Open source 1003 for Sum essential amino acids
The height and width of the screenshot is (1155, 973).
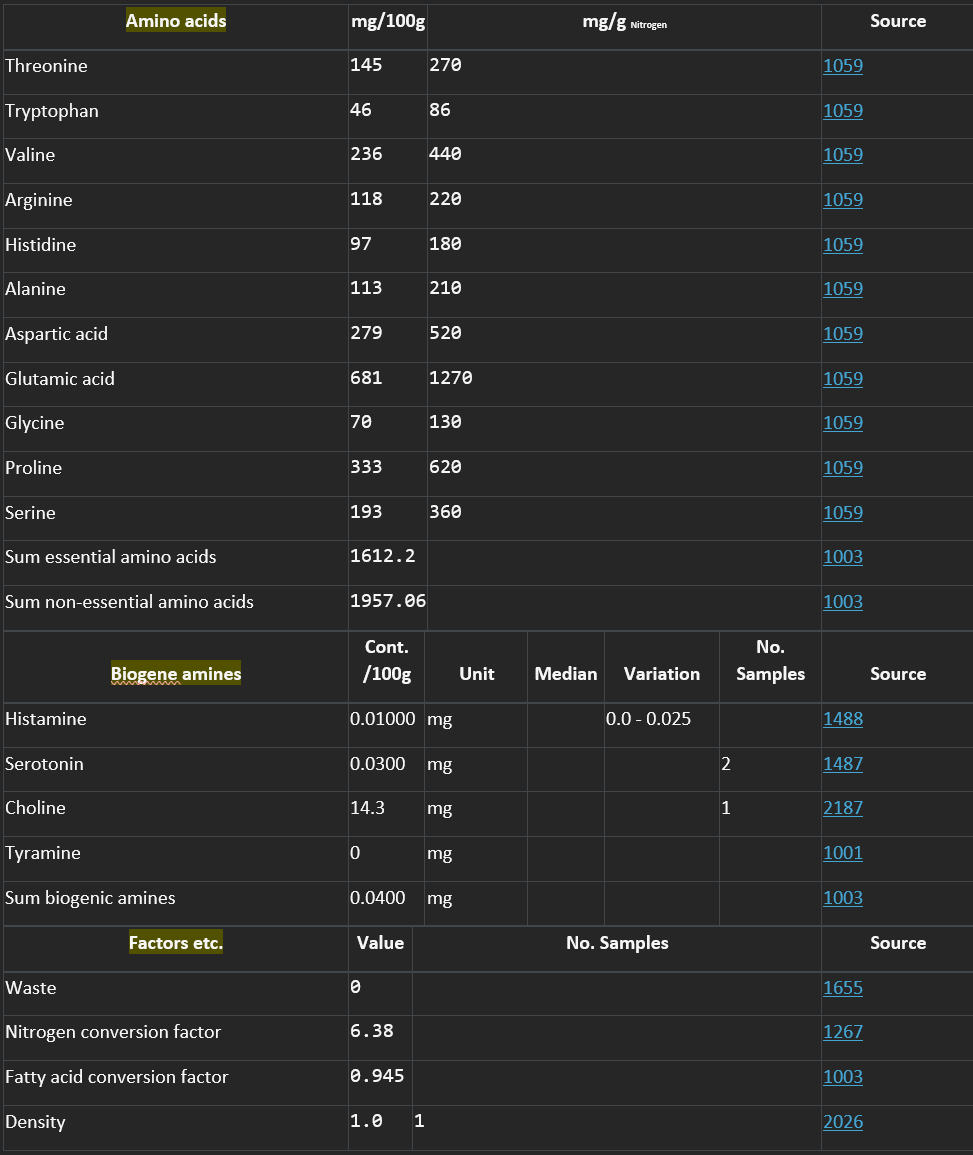click(x=843, y=557)
